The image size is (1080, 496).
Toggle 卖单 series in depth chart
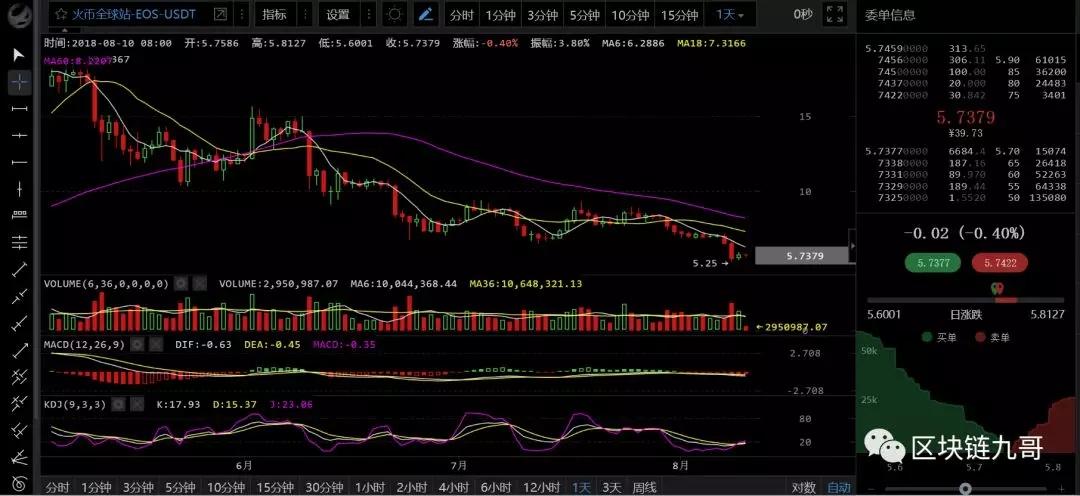click(993, 338)
